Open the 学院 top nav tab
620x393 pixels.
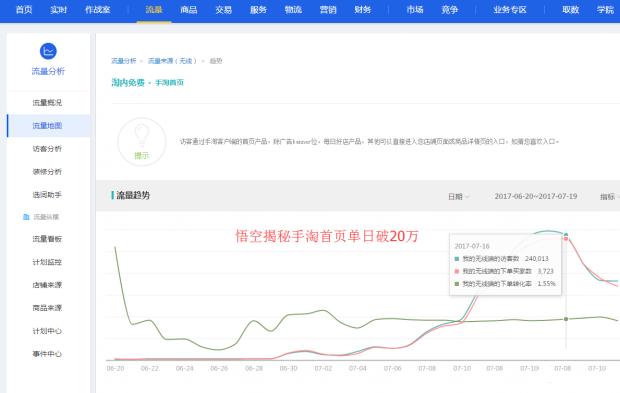pyautogui.click(x=605, y=10)
